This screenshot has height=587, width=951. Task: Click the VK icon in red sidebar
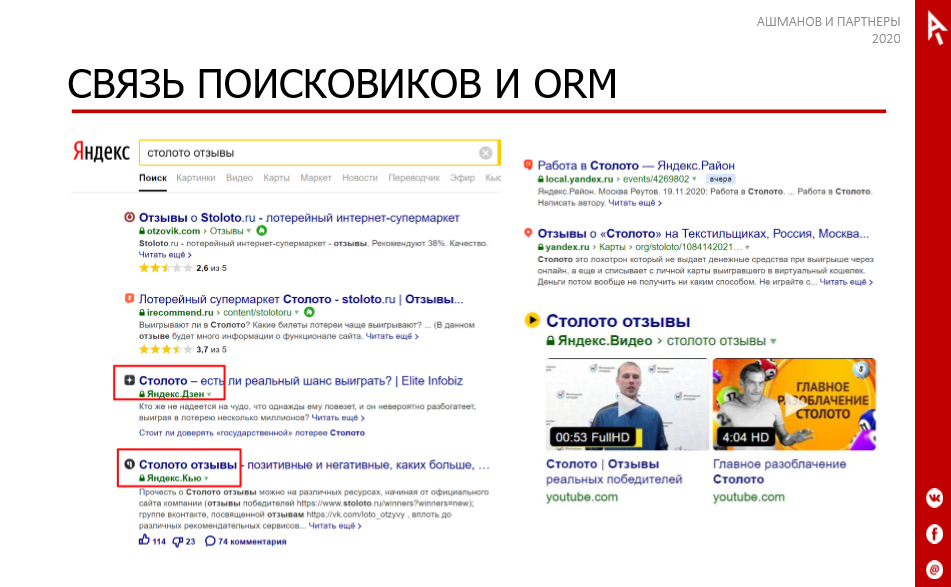(934, 498)
